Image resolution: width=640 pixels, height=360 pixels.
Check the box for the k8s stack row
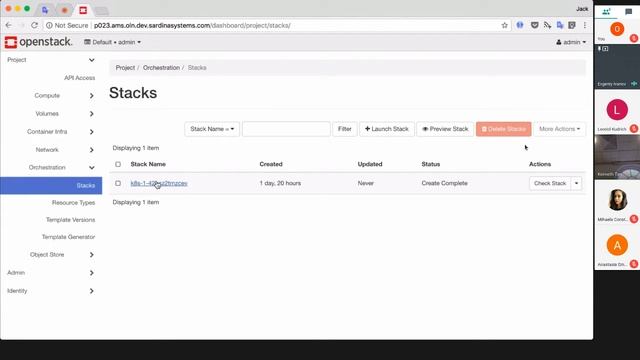pyautogui.click(x=118, y=183)
